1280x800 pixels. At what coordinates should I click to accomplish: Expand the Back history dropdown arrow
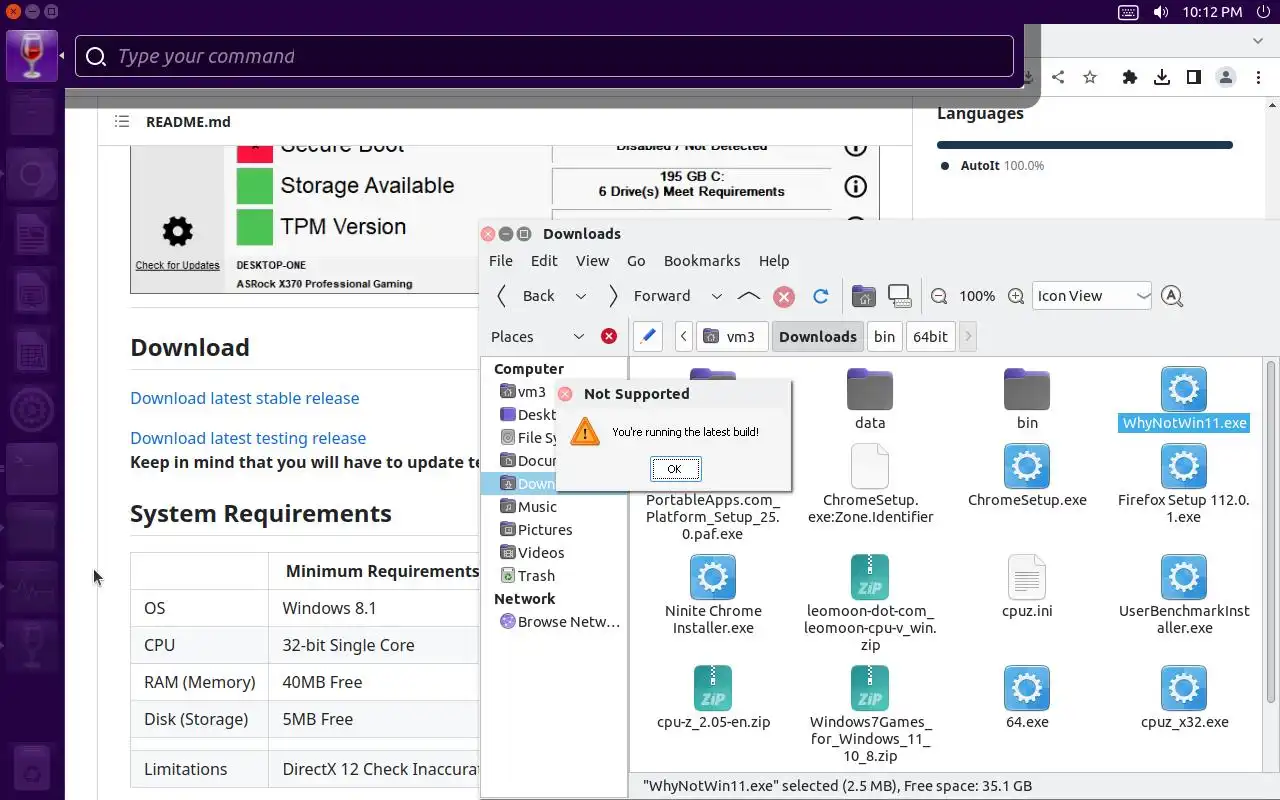click(580, 296)
